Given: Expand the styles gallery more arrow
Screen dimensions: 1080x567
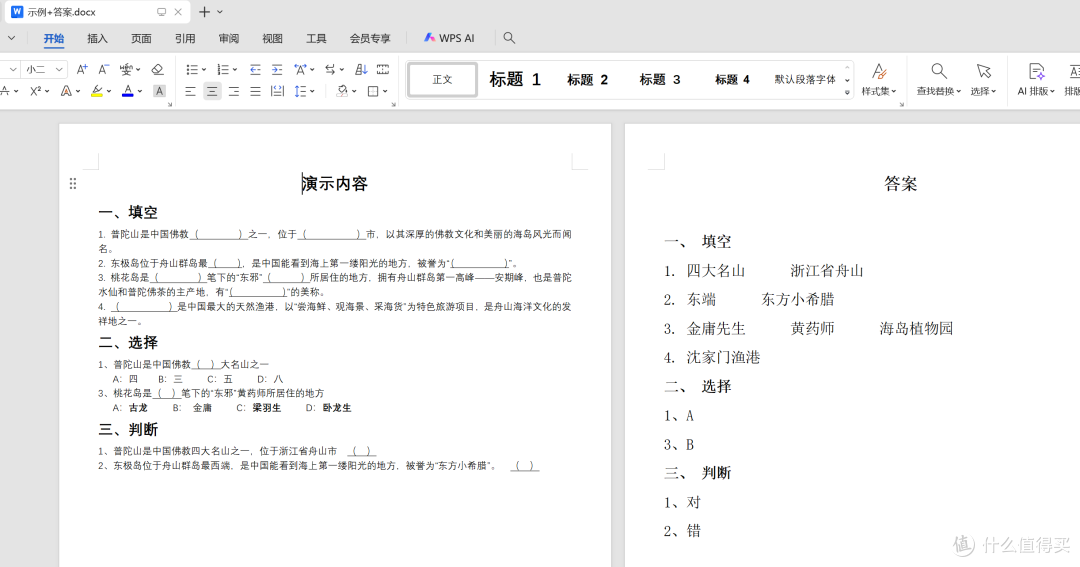Looking at the screenshot, I should [847, 92].
